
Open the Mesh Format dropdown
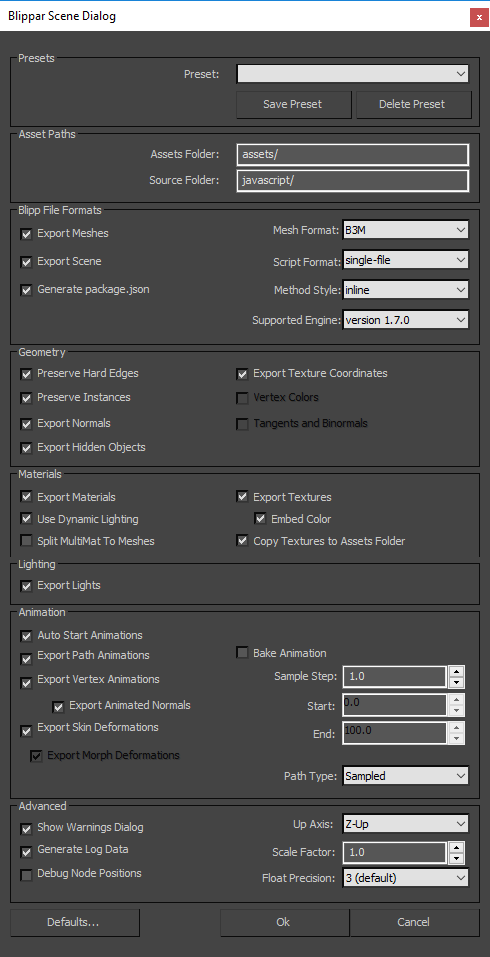[x=406, y=230]
